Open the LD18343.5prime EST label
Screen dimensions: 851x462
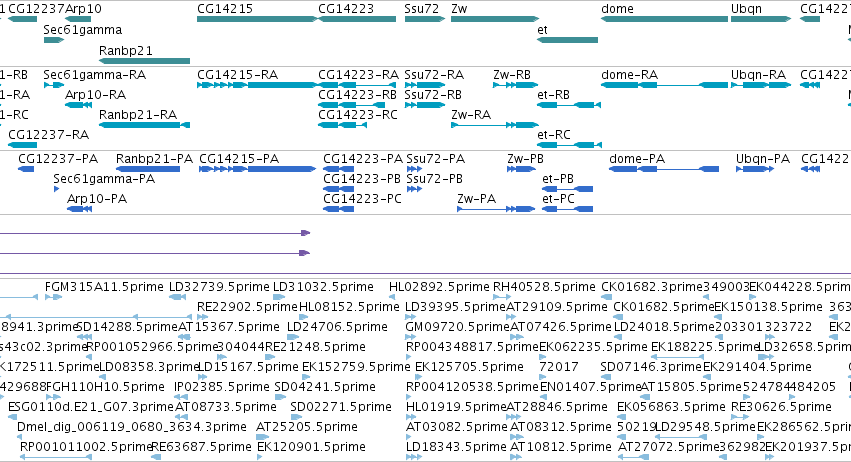[x=456, y=447]
